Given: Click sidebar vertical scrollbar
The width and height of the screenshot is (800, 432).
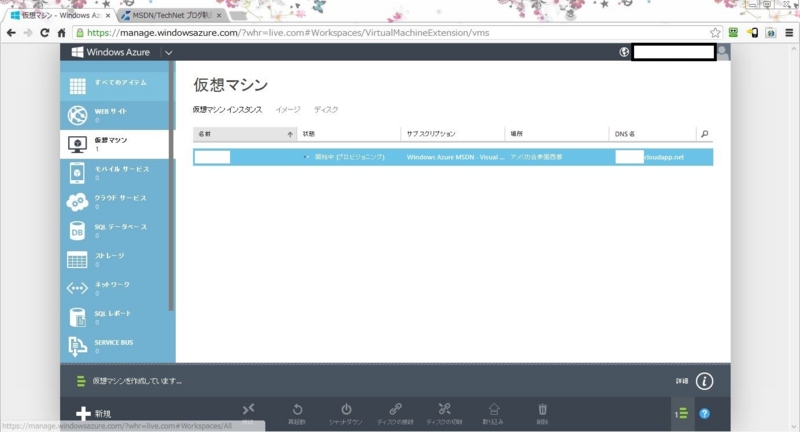Looking at the screenshot, I should point(171,186).
